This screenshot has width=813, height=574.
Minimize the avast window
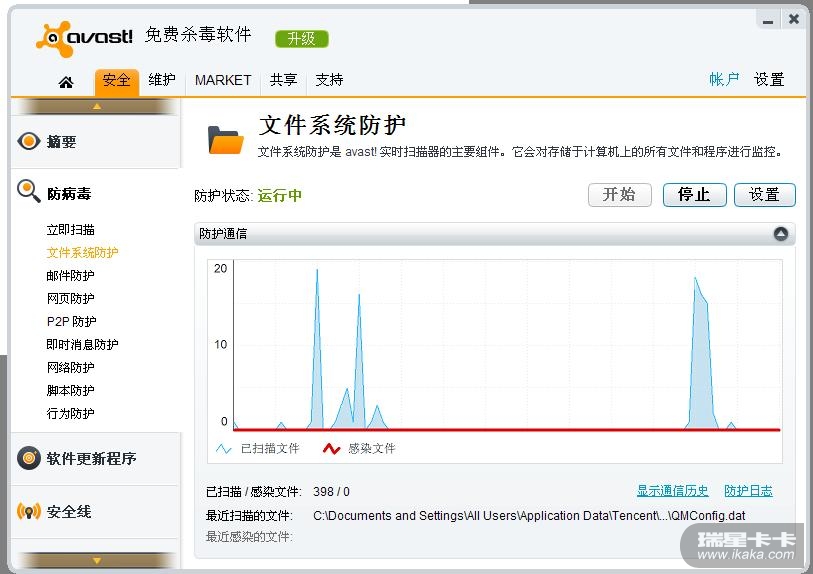coord(768,21)
